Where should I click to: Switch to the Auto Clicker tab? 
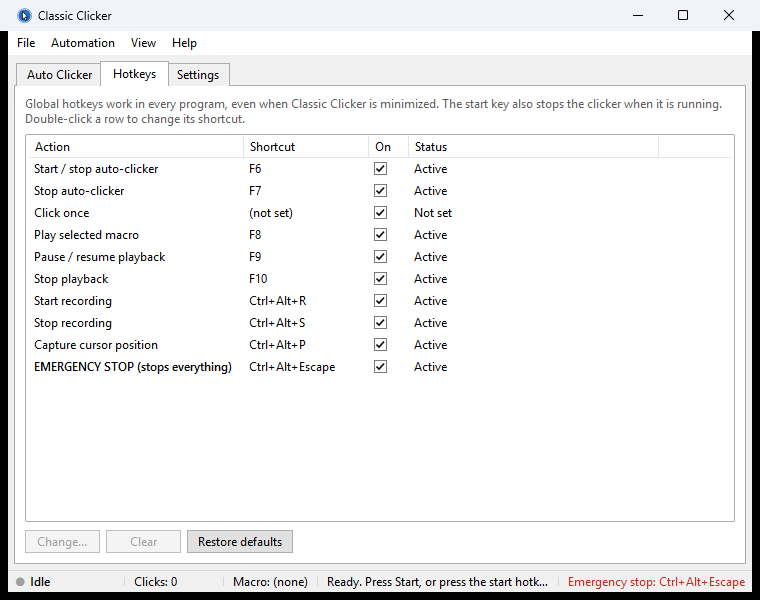point(59,75)
